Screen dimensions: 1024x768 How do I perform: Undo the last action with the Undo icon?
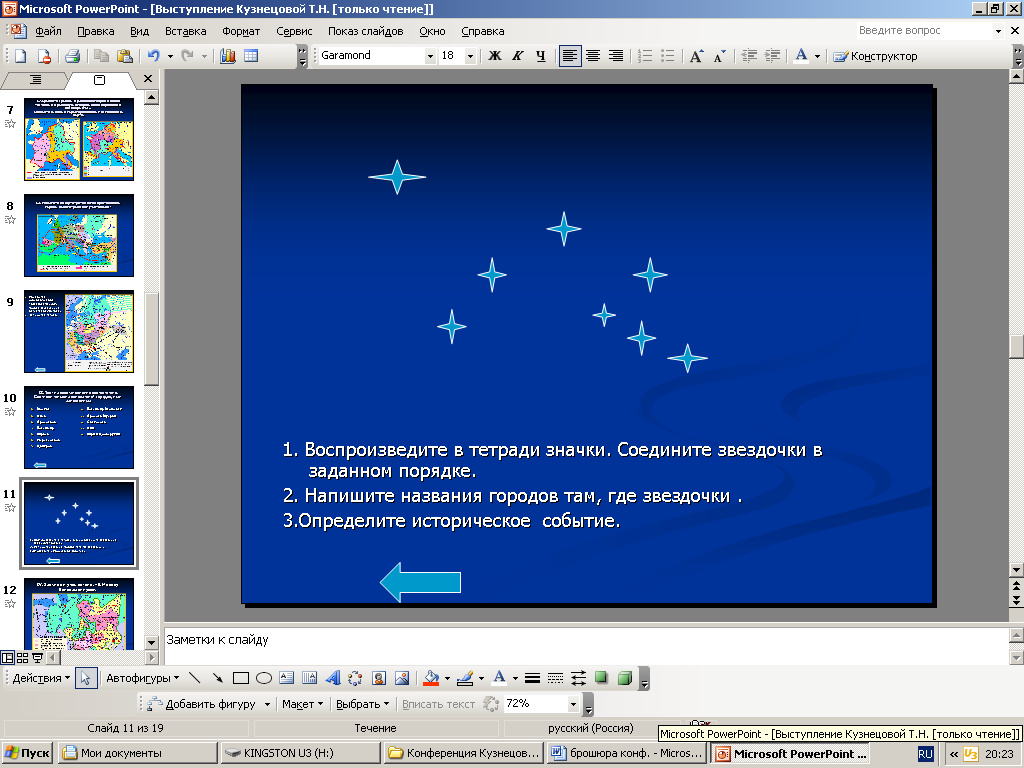153,56
